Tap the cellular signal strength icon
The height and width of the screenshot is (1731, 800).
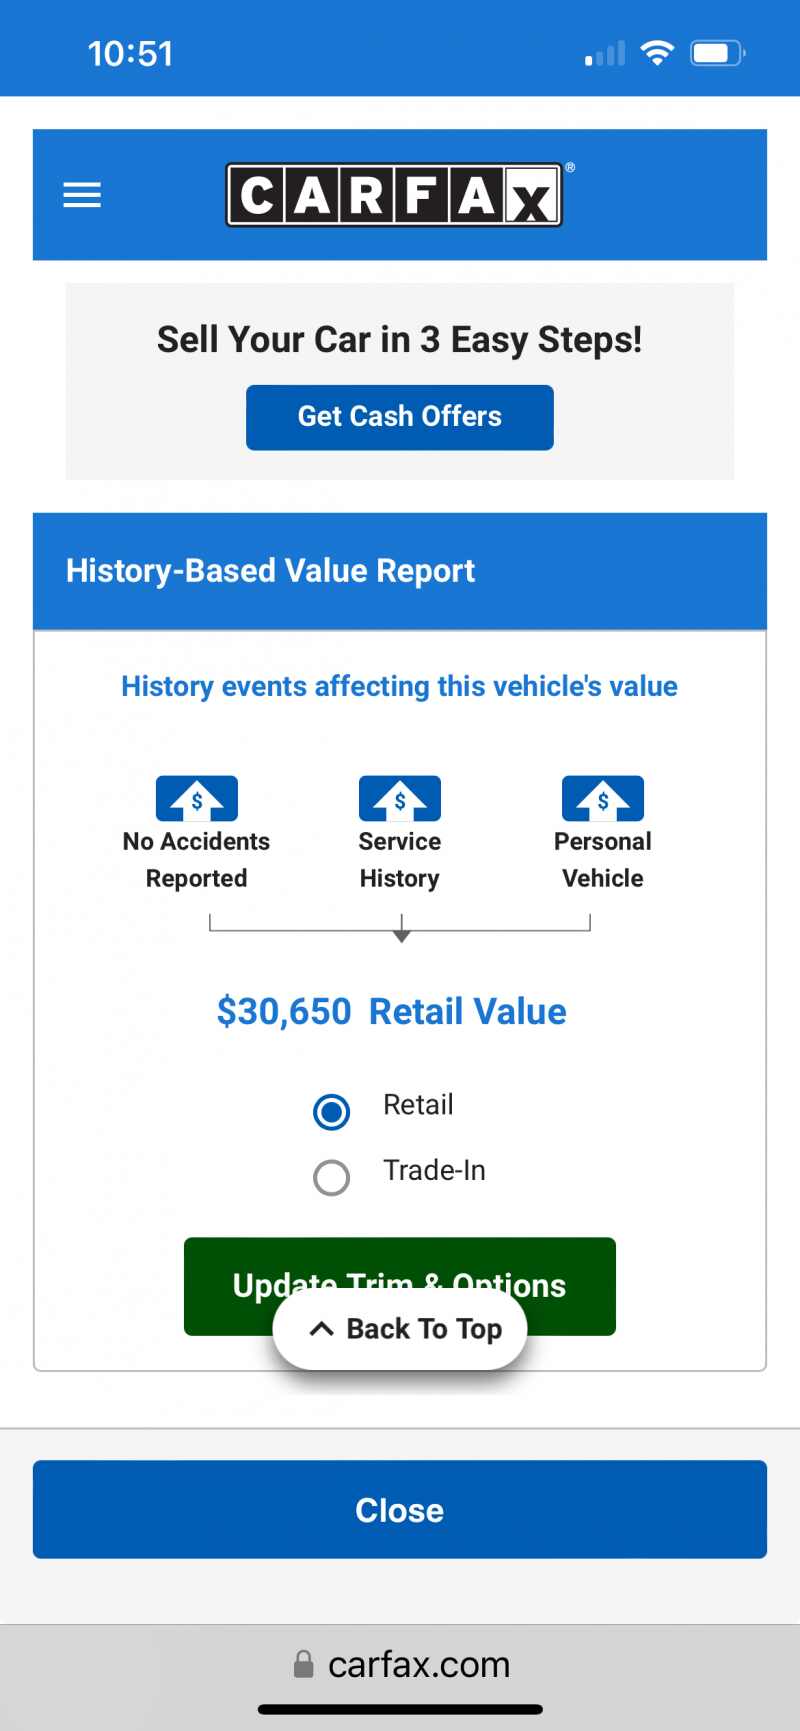[x=605, y=54]
